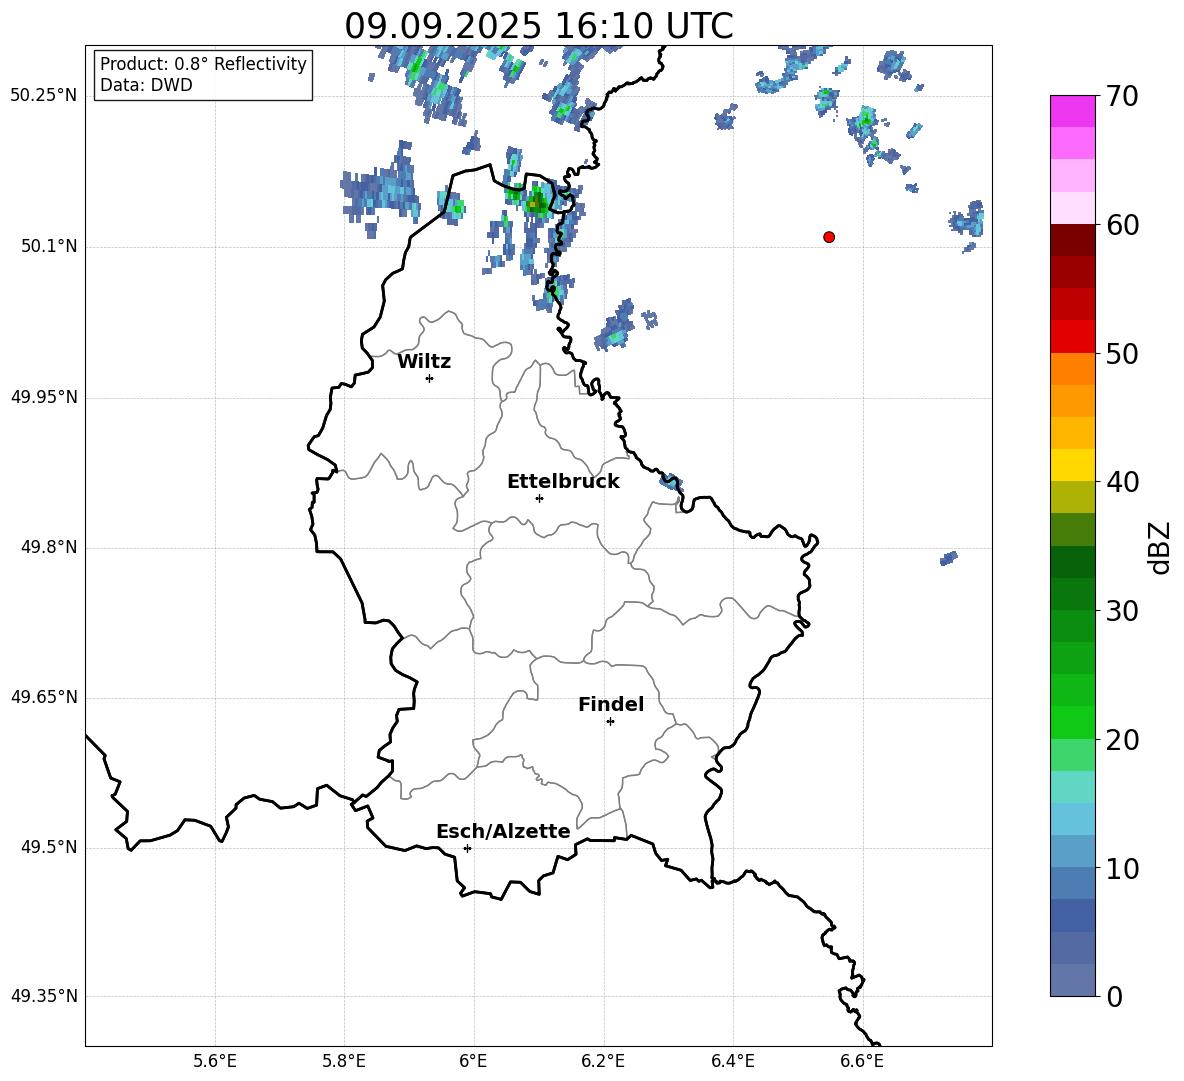Image resolution: width=1184 pixels, height=1081 pixels.
Task: Click the 49.8°N latitude label
Action: point(49,547)
